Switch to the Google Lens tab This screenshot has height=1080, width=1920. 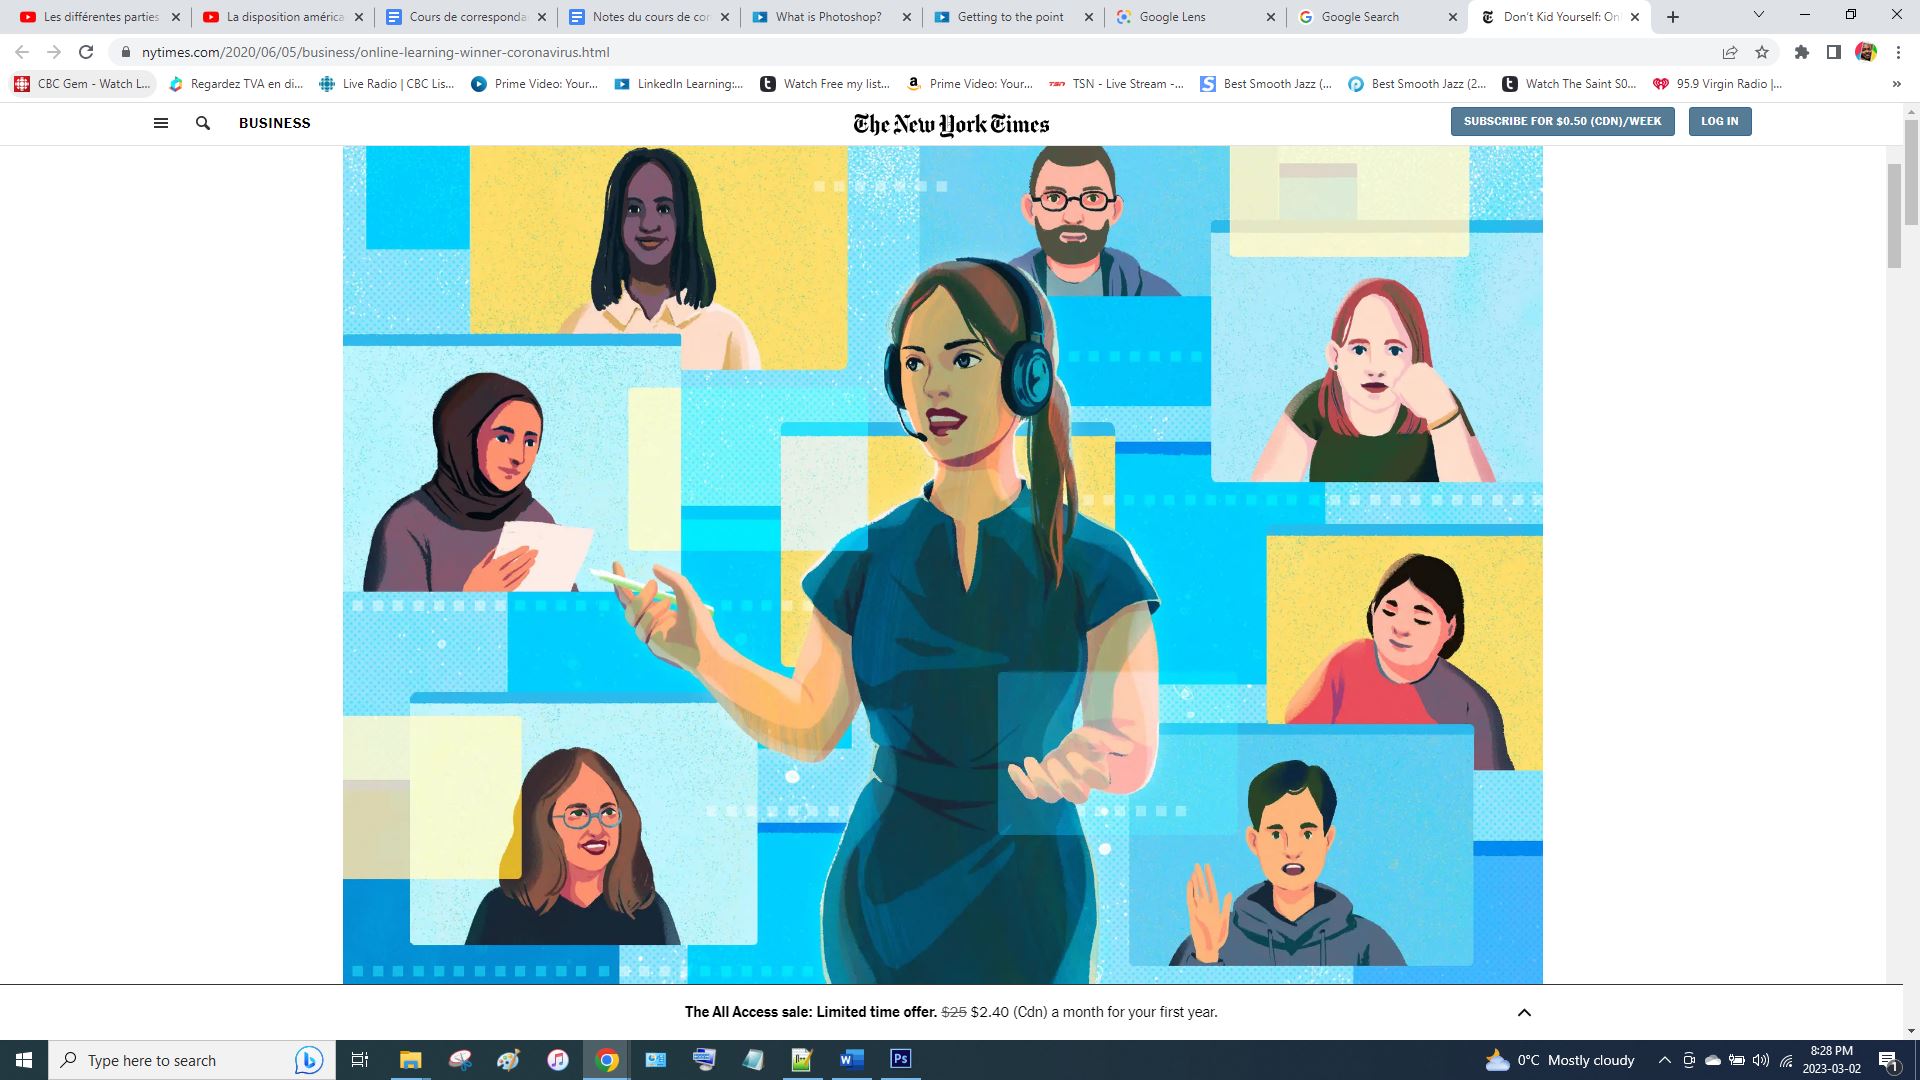pyautogui.click(x=1172, y=17)
